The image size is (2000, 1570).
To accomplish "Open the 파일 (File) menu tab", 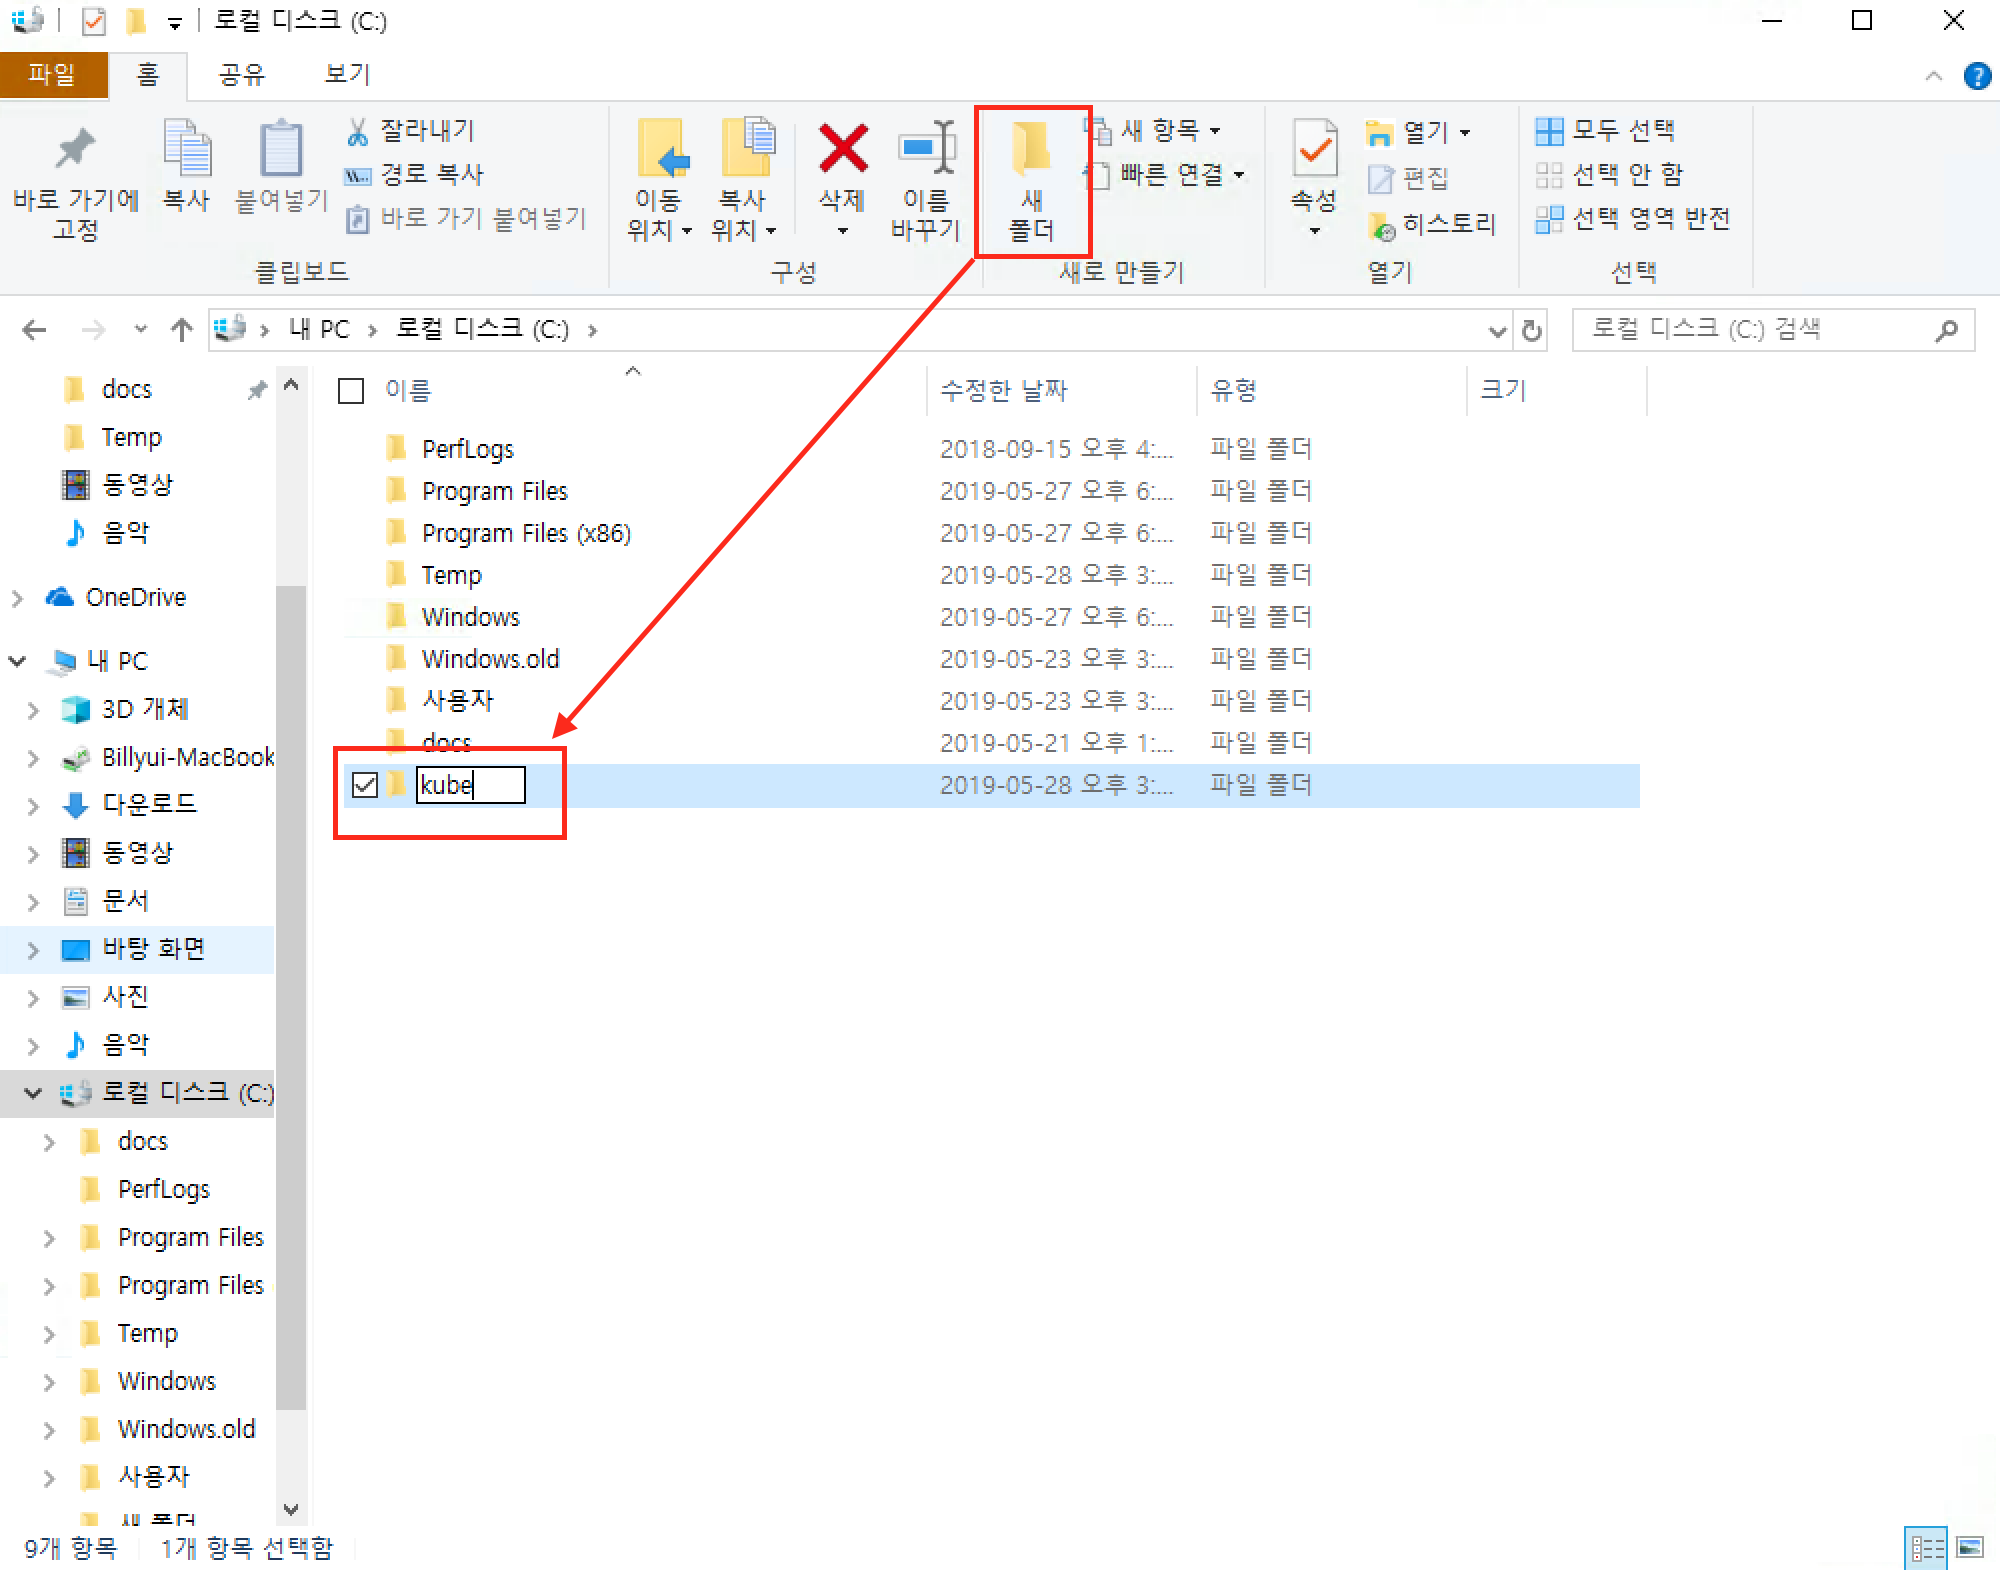I will tap(52, 75).
